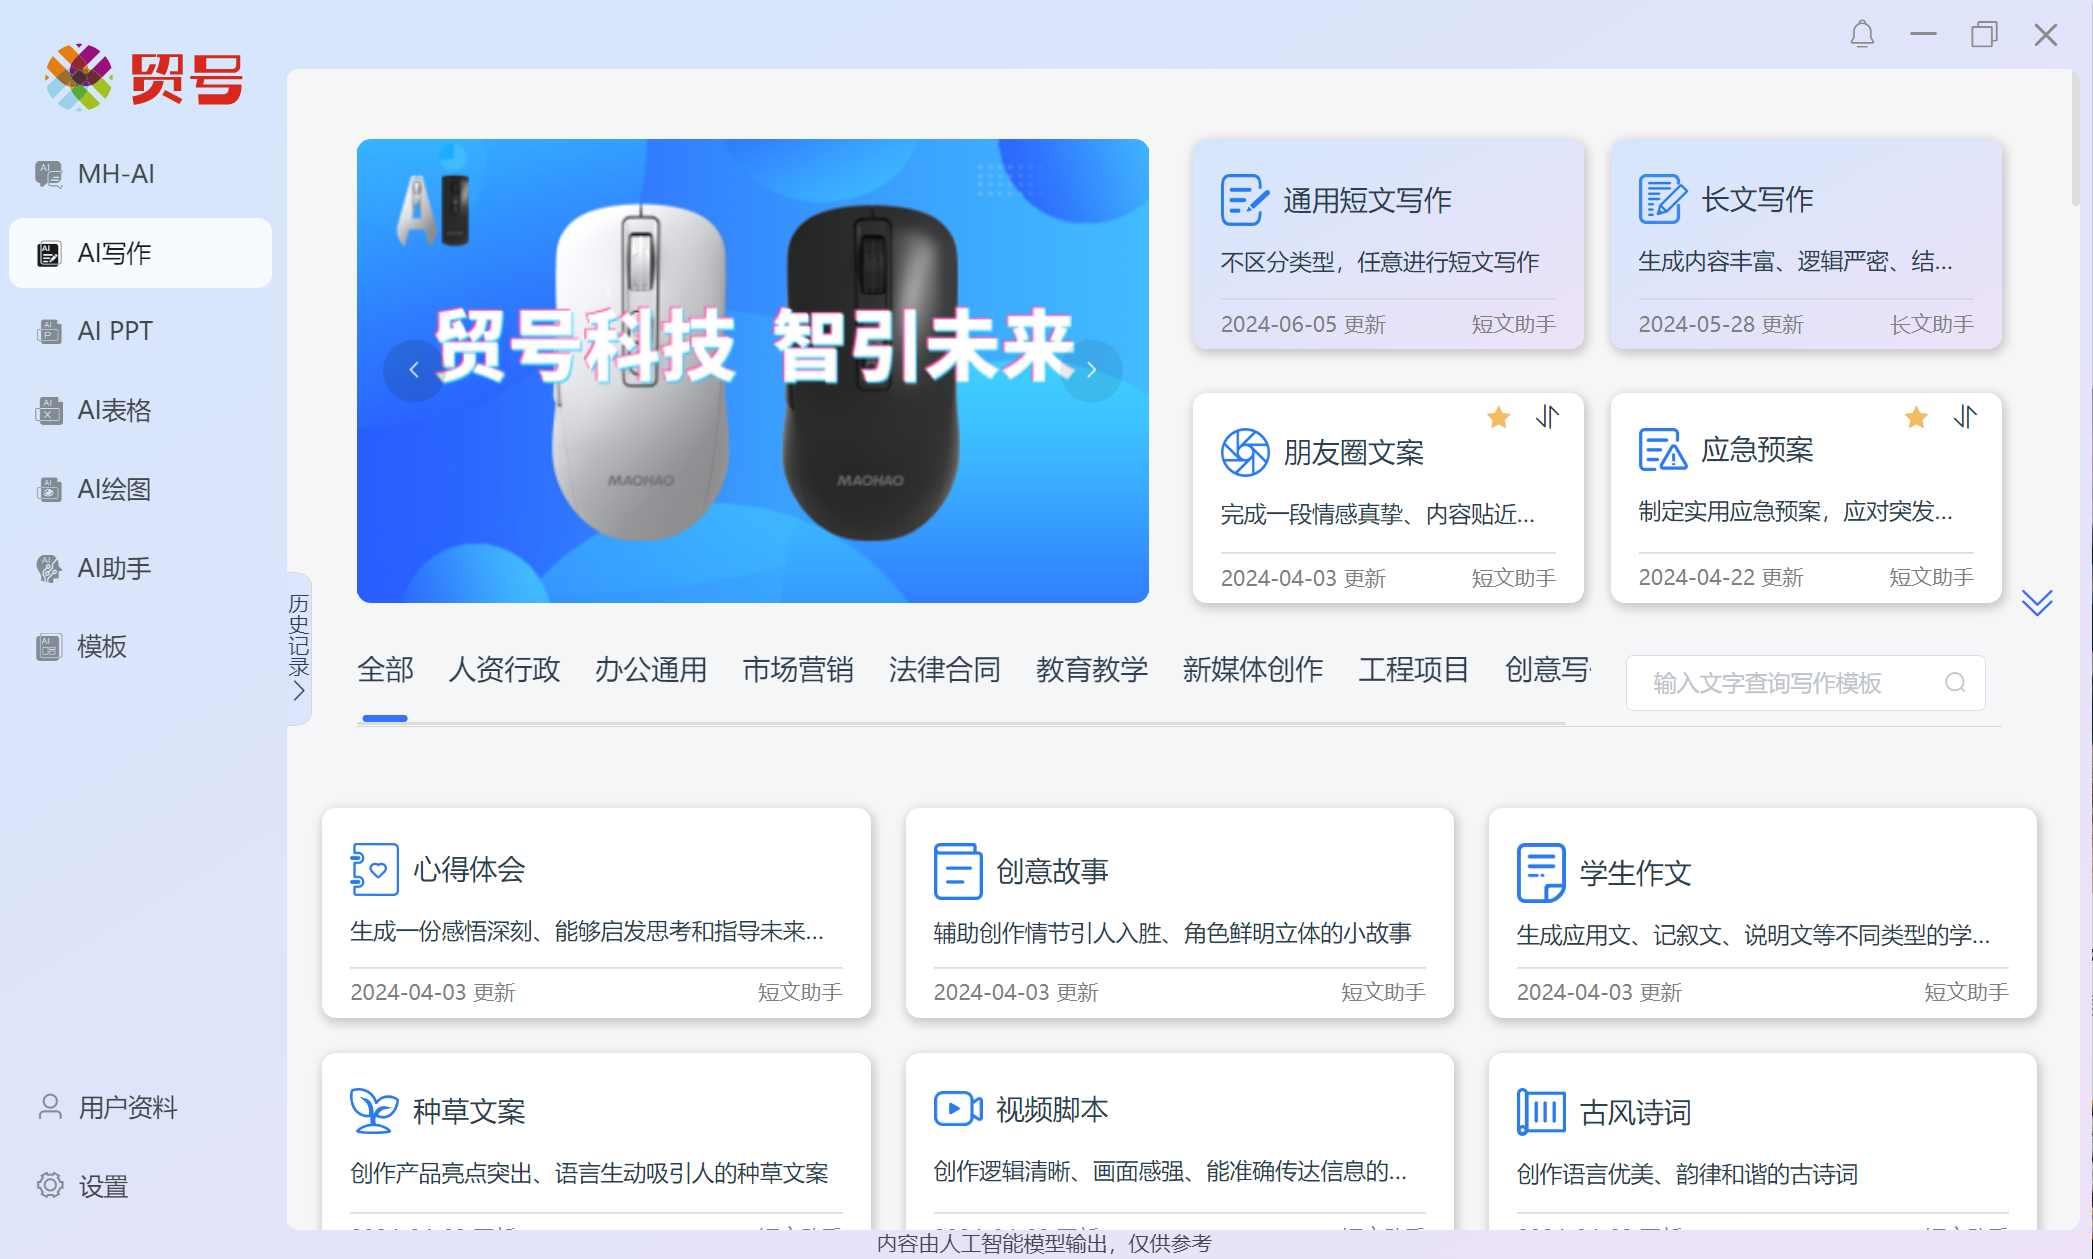Go to previous banner slide
Viewport: 2093px width, 1259px height.
414,370
